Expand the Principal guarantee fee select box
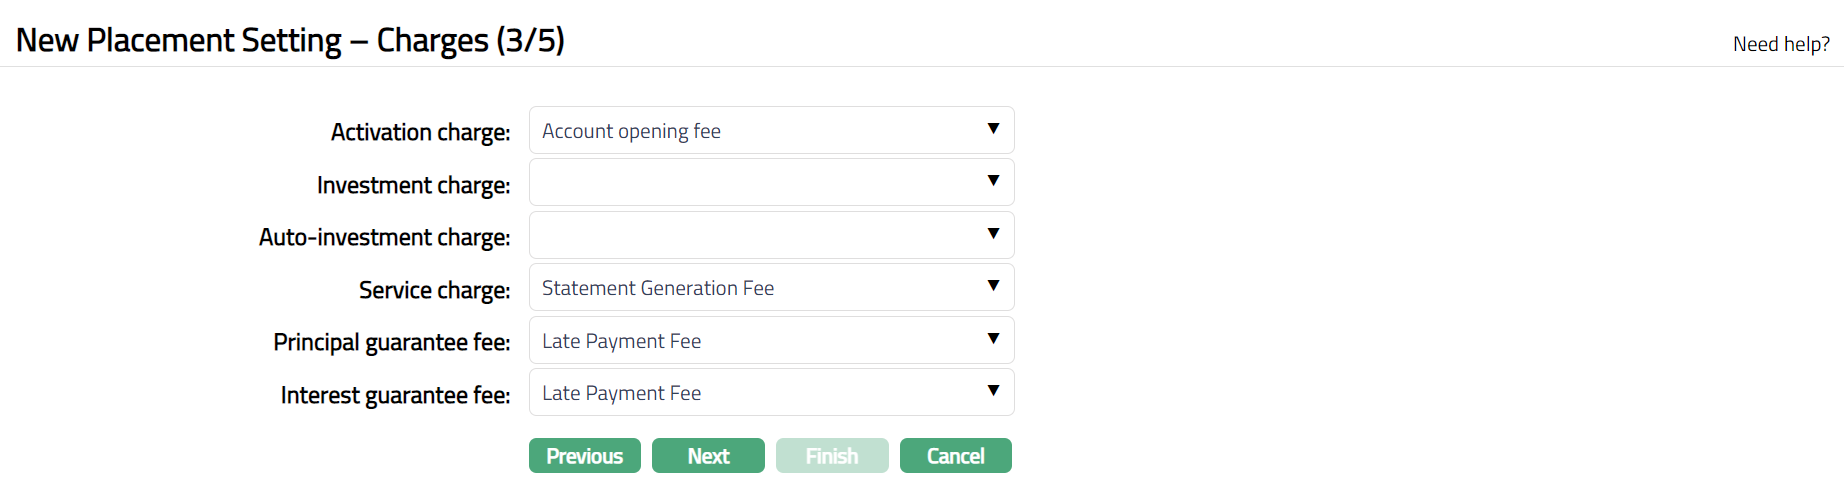Image resolution: width=1844 pixels, height=493 pixels. click(760, 341)
